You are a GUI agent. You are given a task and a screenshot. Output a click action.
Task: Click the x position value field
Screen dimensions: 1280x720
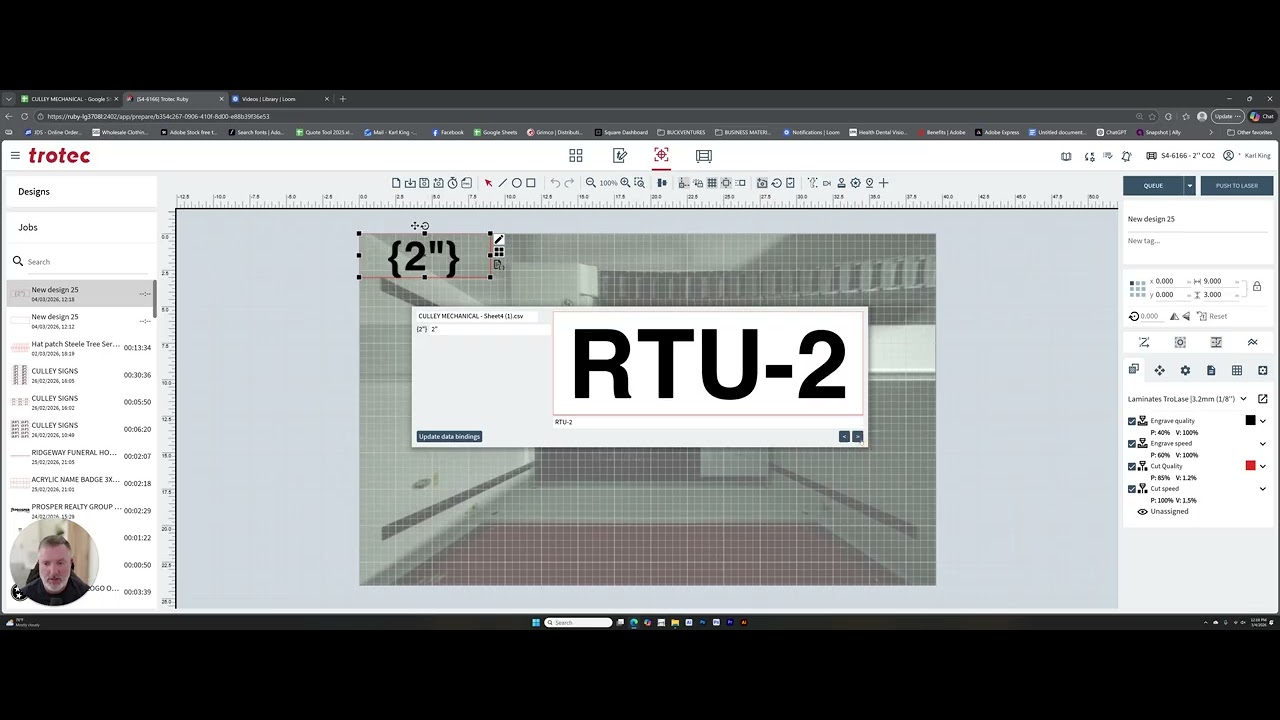coord(1166,281)
